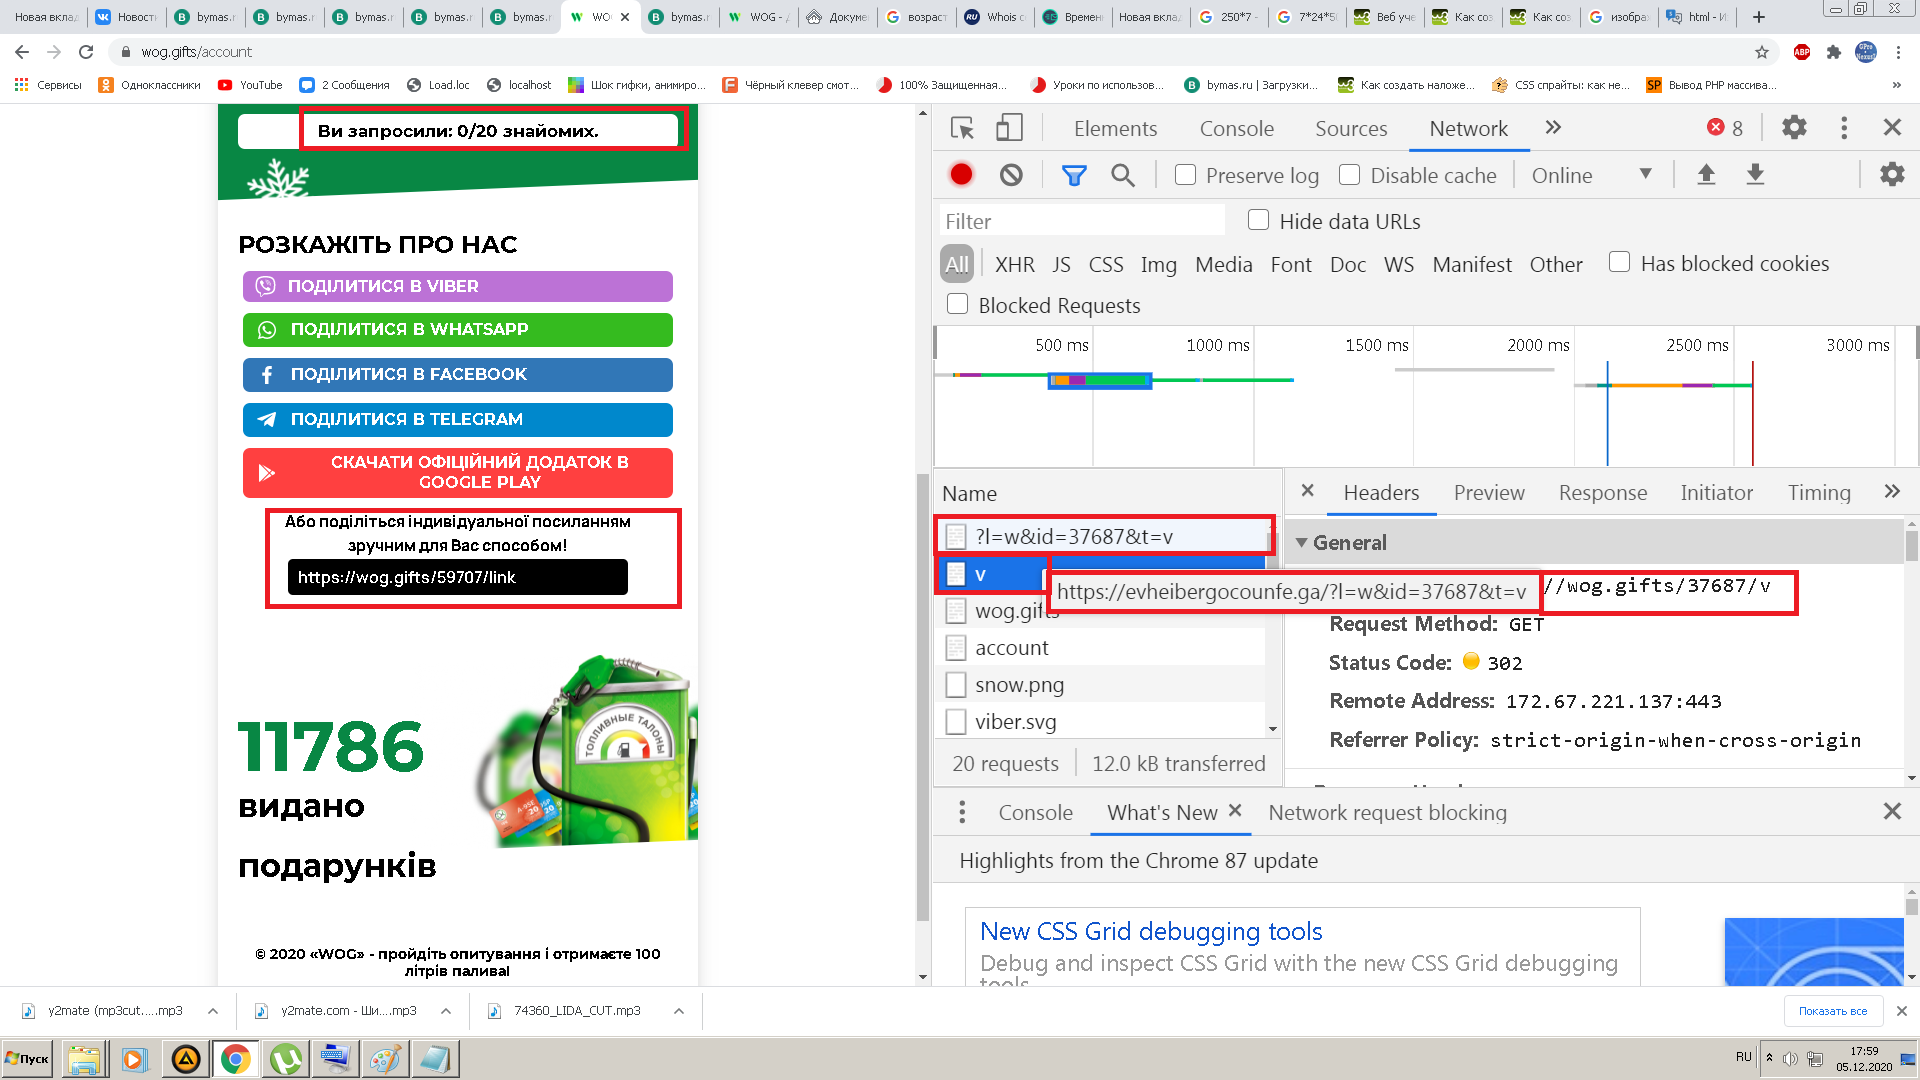Click the Import HAR upload arrow icon

coord(1706,175)
